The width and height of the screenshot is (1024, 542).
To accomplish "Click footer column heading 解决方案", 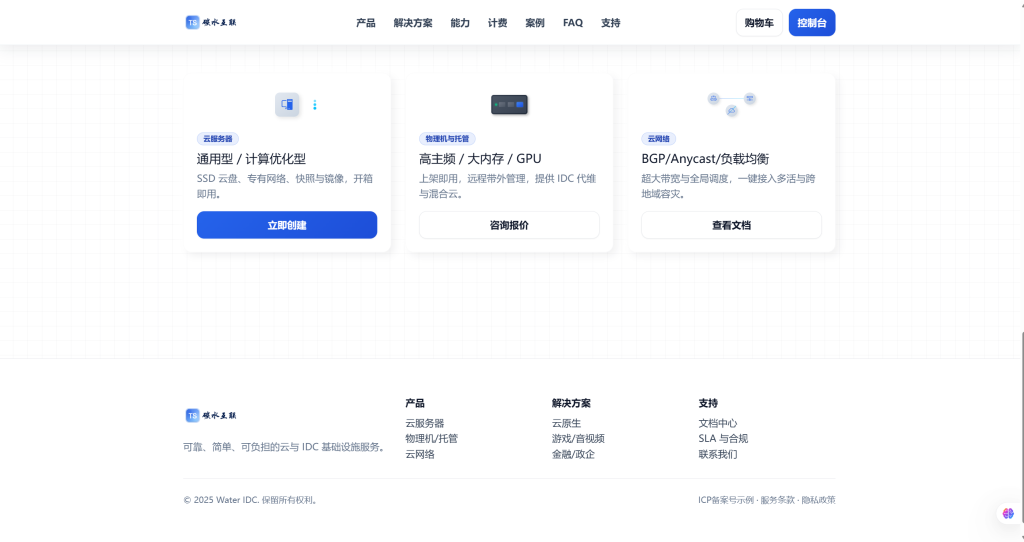I will click(571, 403).
